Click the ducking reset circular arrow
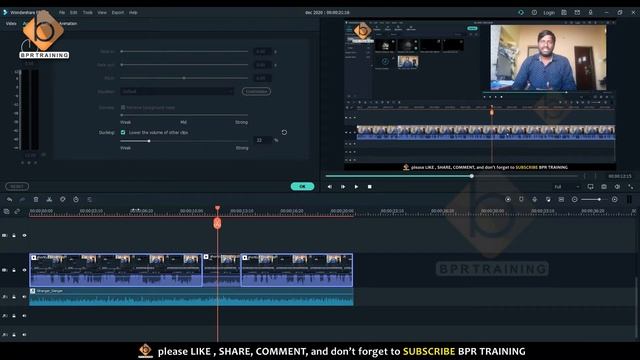The width and height of the screenshot is (640, 360). click(284, 132)
